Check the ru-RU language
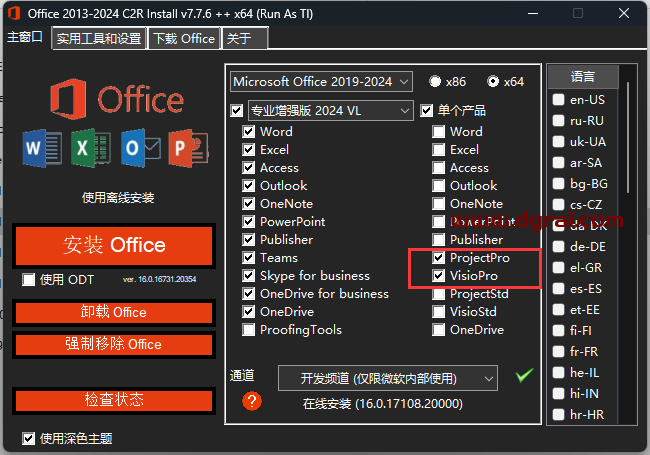Image resolution: width=650 pixels, height=455 pixels. click(558, 121)
